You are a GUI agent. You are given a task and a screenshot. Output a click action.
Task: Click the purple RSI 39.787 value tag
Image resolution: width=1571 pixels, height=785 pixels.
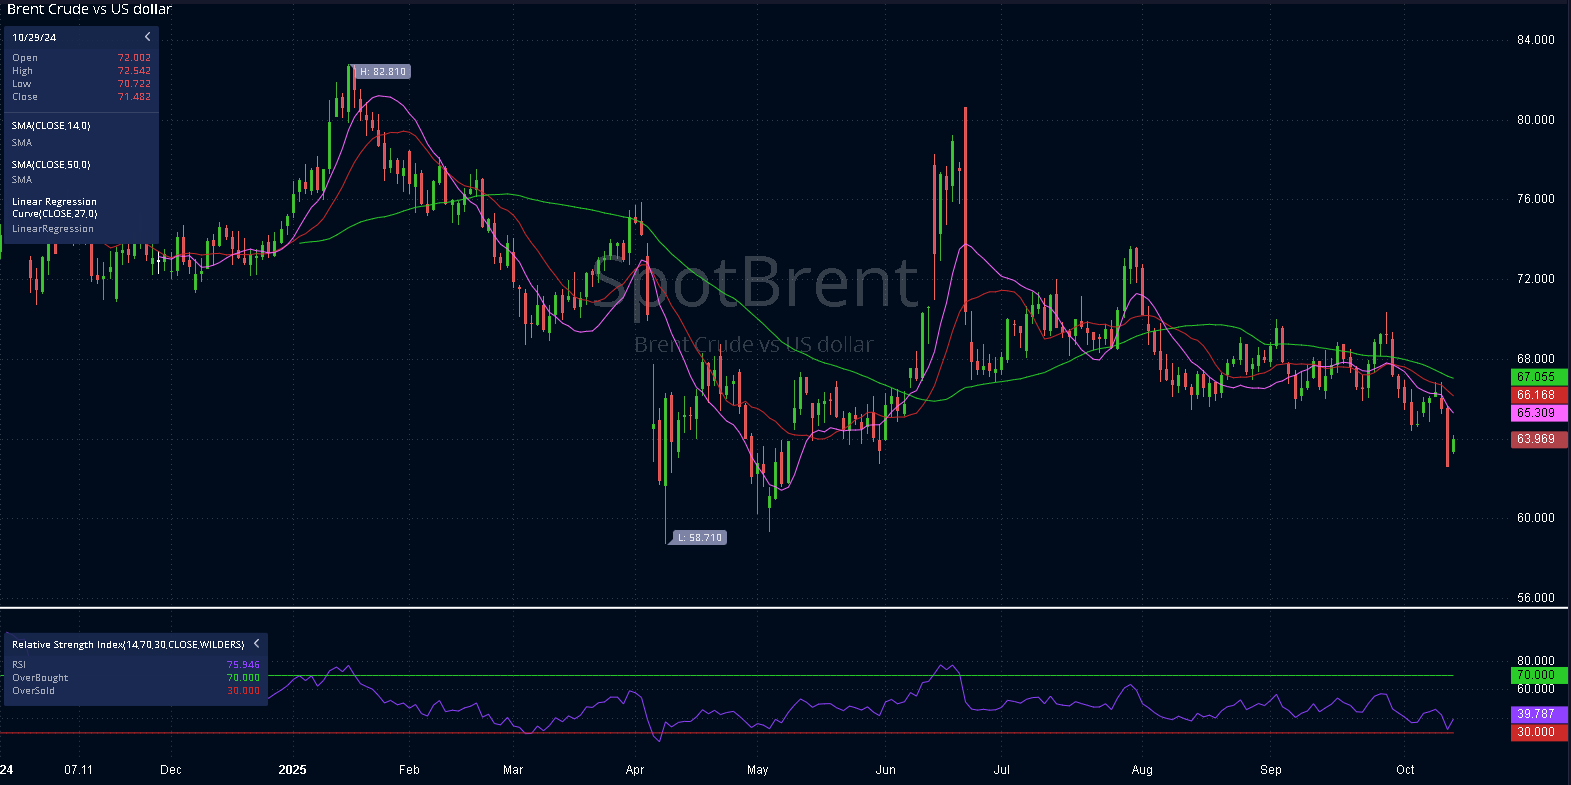point(1537,714)
